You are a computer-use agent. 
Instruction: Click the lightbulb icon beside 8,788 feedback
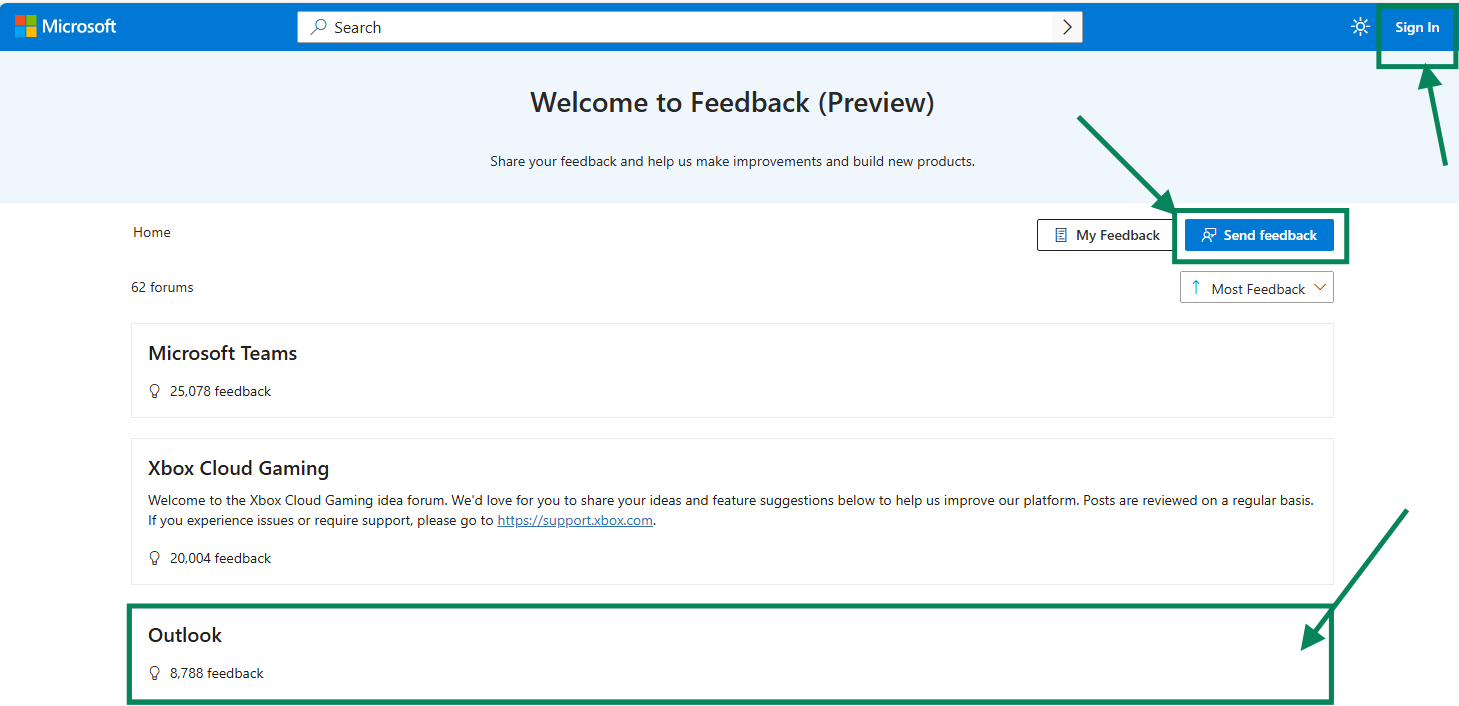[x=154, y=673]
